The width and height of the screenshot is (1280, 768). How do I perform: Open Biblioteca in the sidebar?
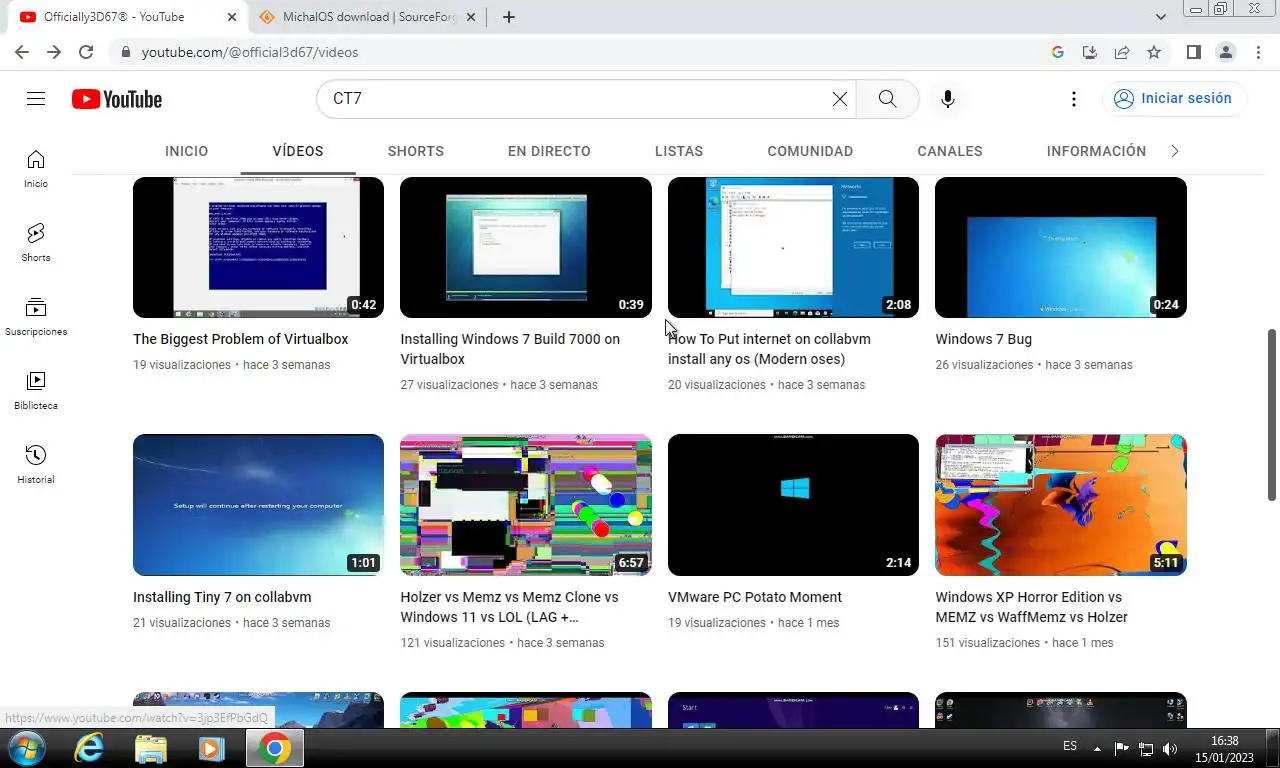36,391
